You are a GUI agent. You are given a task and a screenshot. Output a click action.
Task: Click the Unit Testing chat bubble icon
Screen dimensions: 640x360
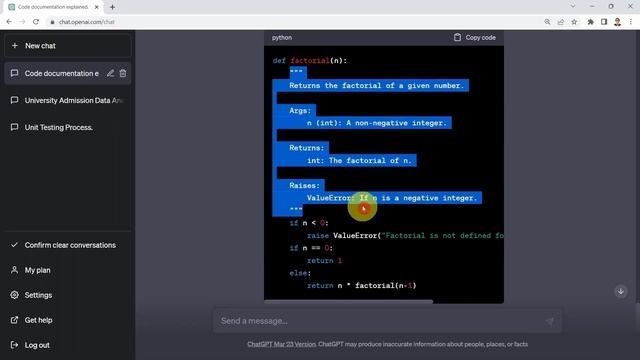[14, 127]
